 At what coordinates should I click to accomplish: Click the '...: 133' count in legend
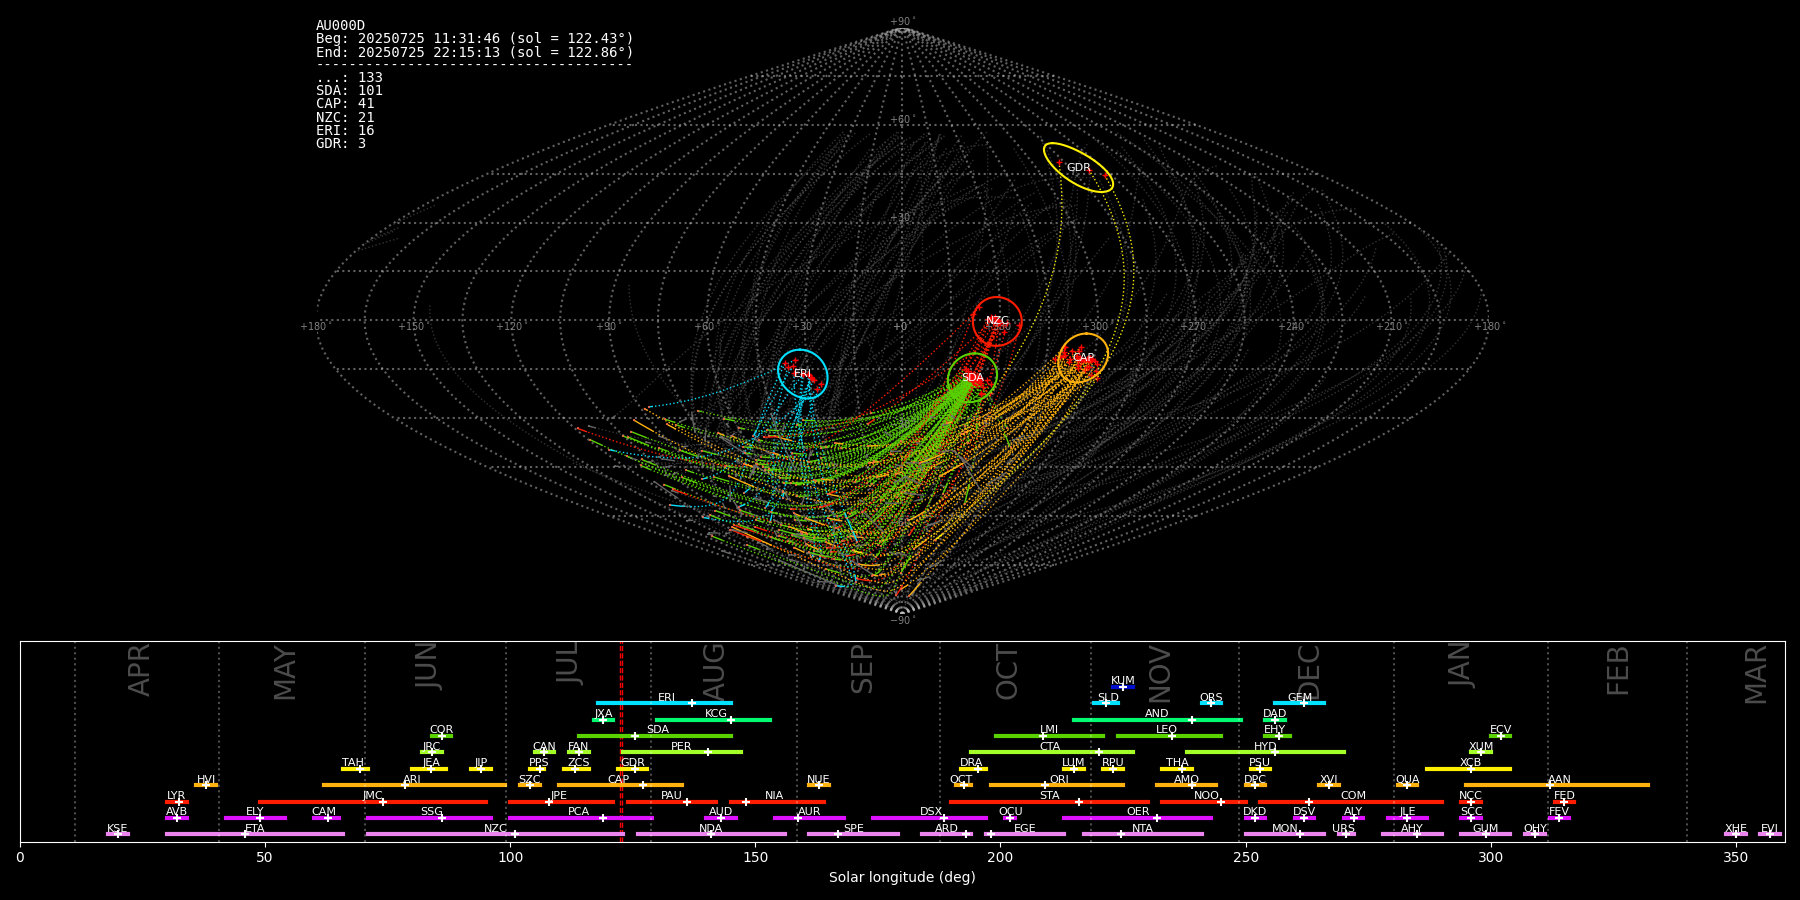point(349,78)
